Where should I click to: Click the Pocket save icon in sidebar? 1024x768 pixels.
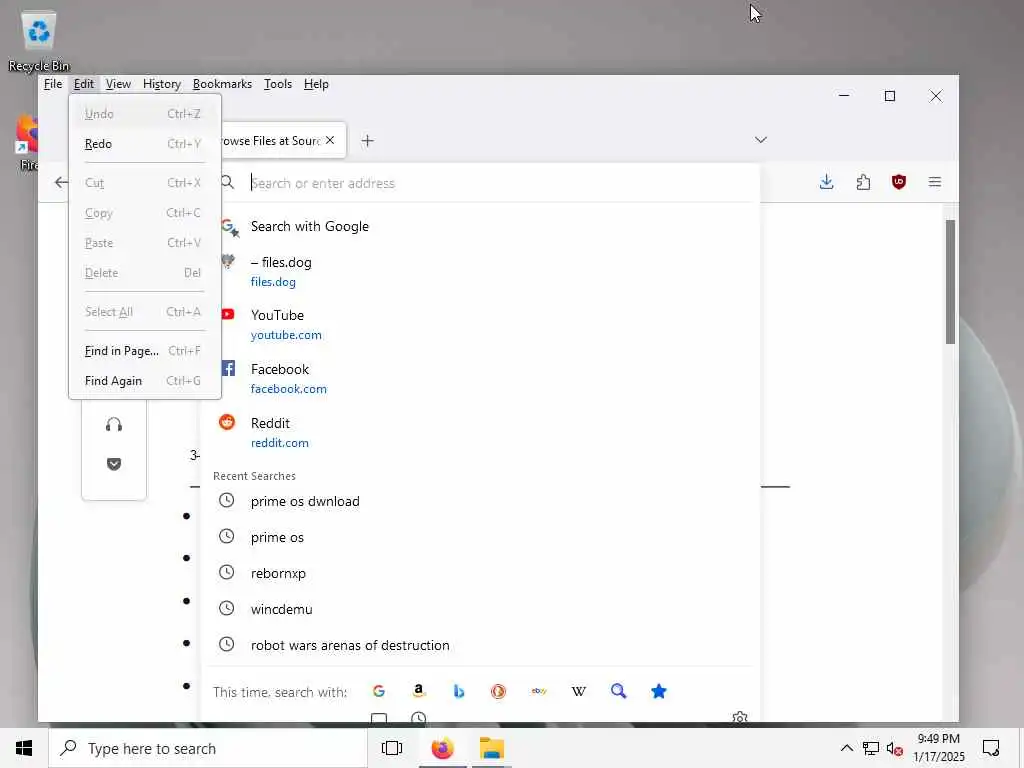pos(114,464)
